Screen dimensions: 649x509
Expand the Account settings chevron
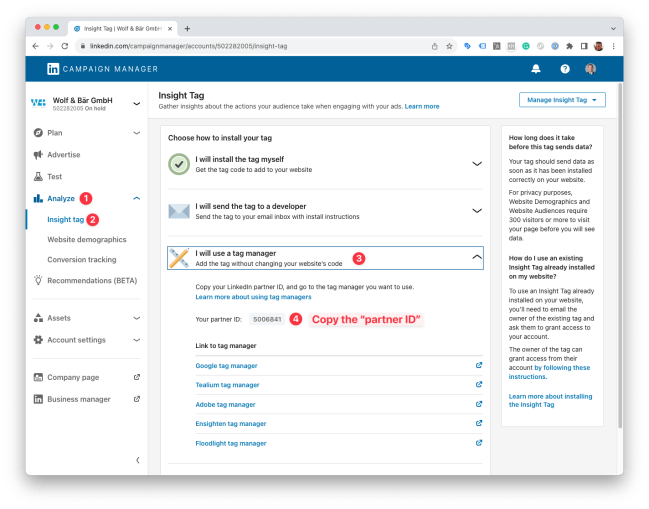pos(136,340)
